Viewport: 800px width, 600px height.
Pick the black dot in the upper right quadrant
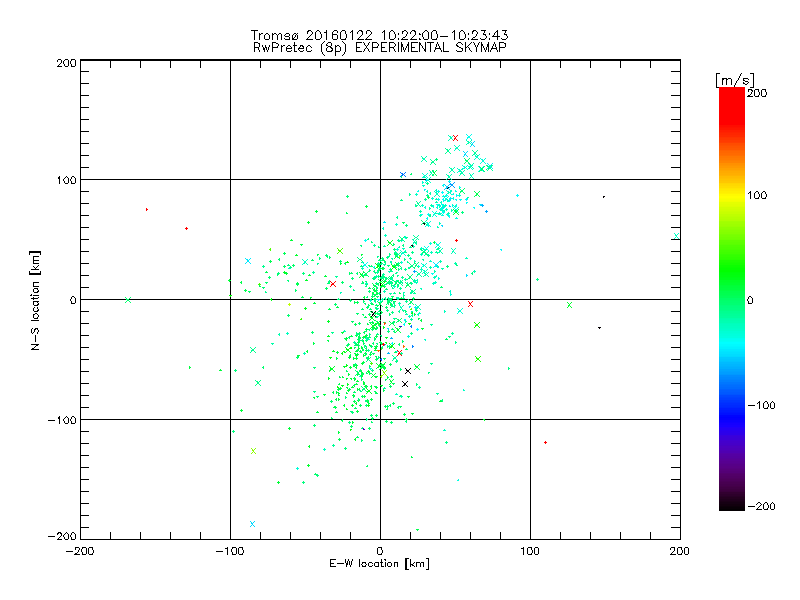coord(603,197)
